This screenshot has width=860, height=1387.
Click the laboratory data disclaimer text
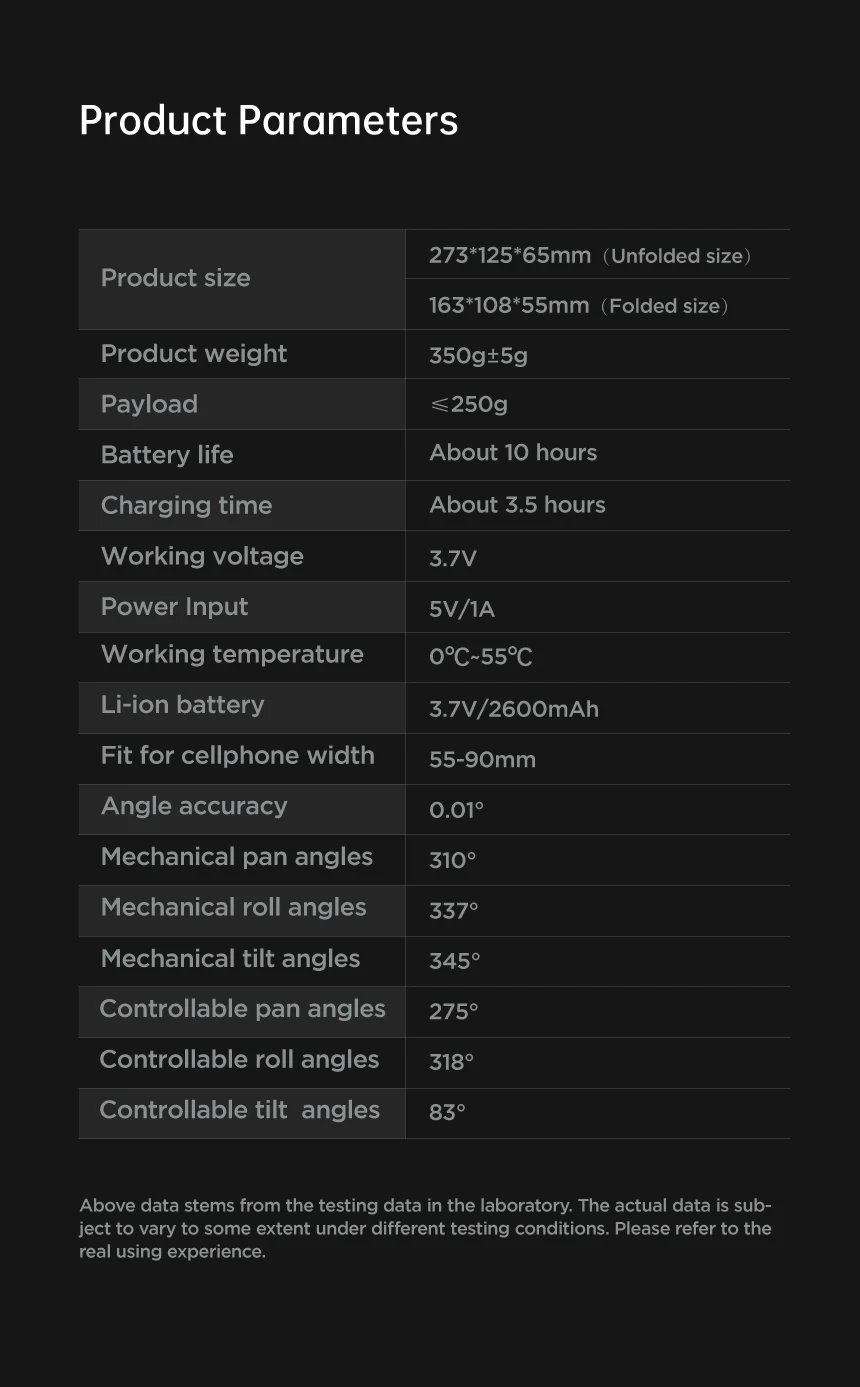[x=425, y=1228]
